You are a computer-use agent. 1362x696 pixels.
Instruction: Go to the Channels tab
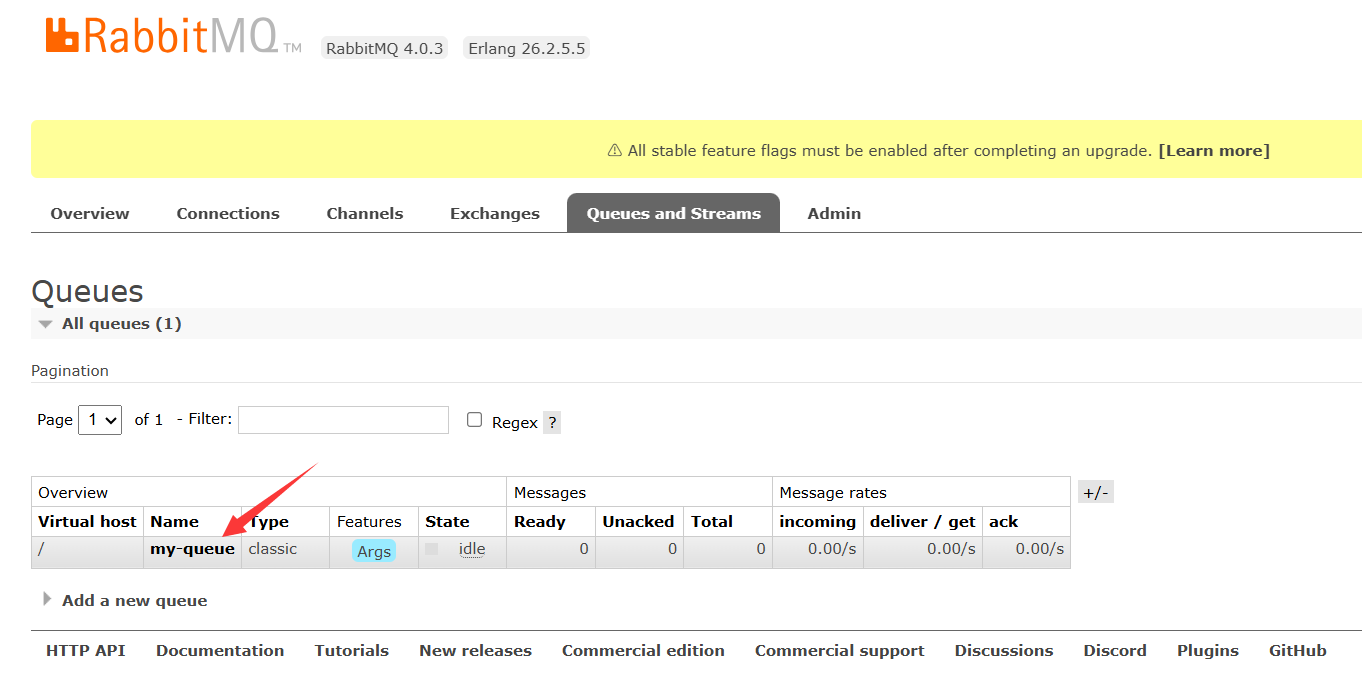click(365, 213)
